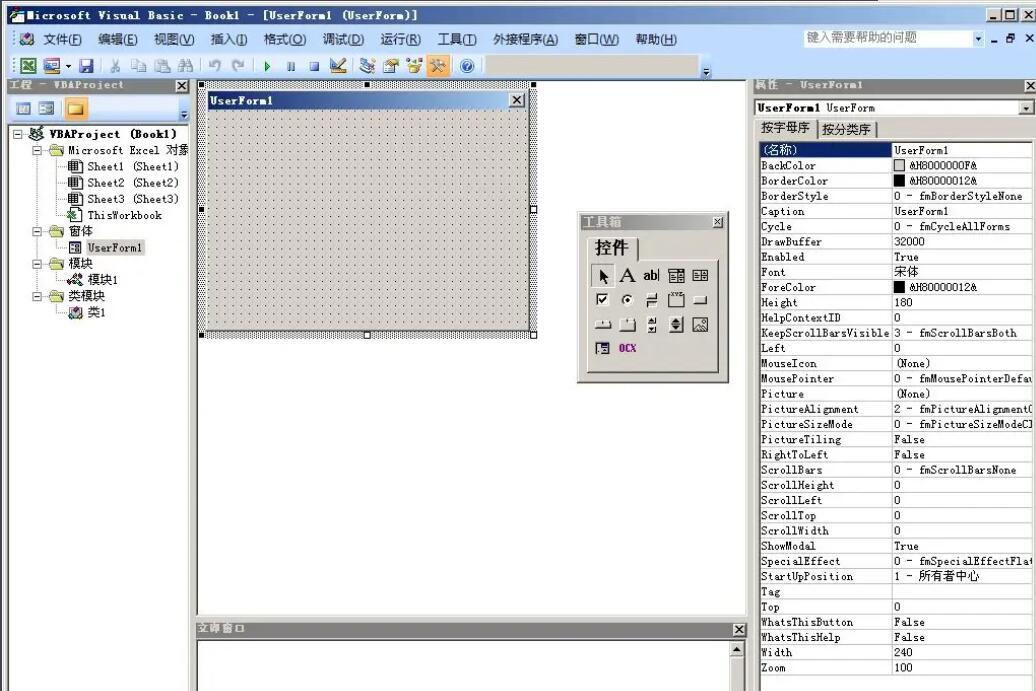1036x691 pixels.
Task: Select UserForm1 in the project tree
Action: [114, 248]
